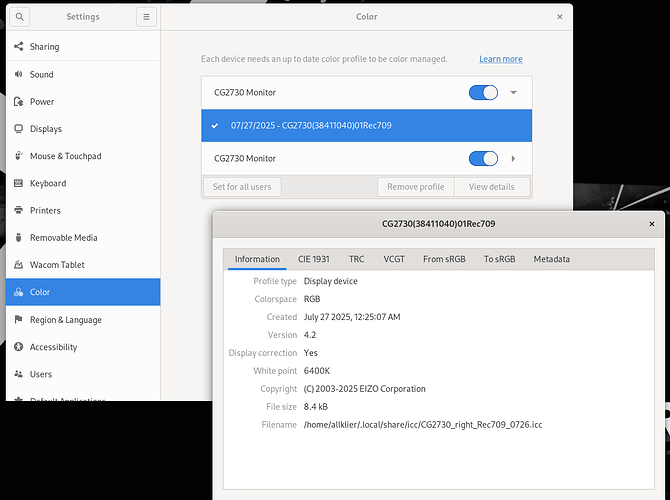Open Keyboard settings
Viewport: 670px width, 500px height.
(83, 183)
